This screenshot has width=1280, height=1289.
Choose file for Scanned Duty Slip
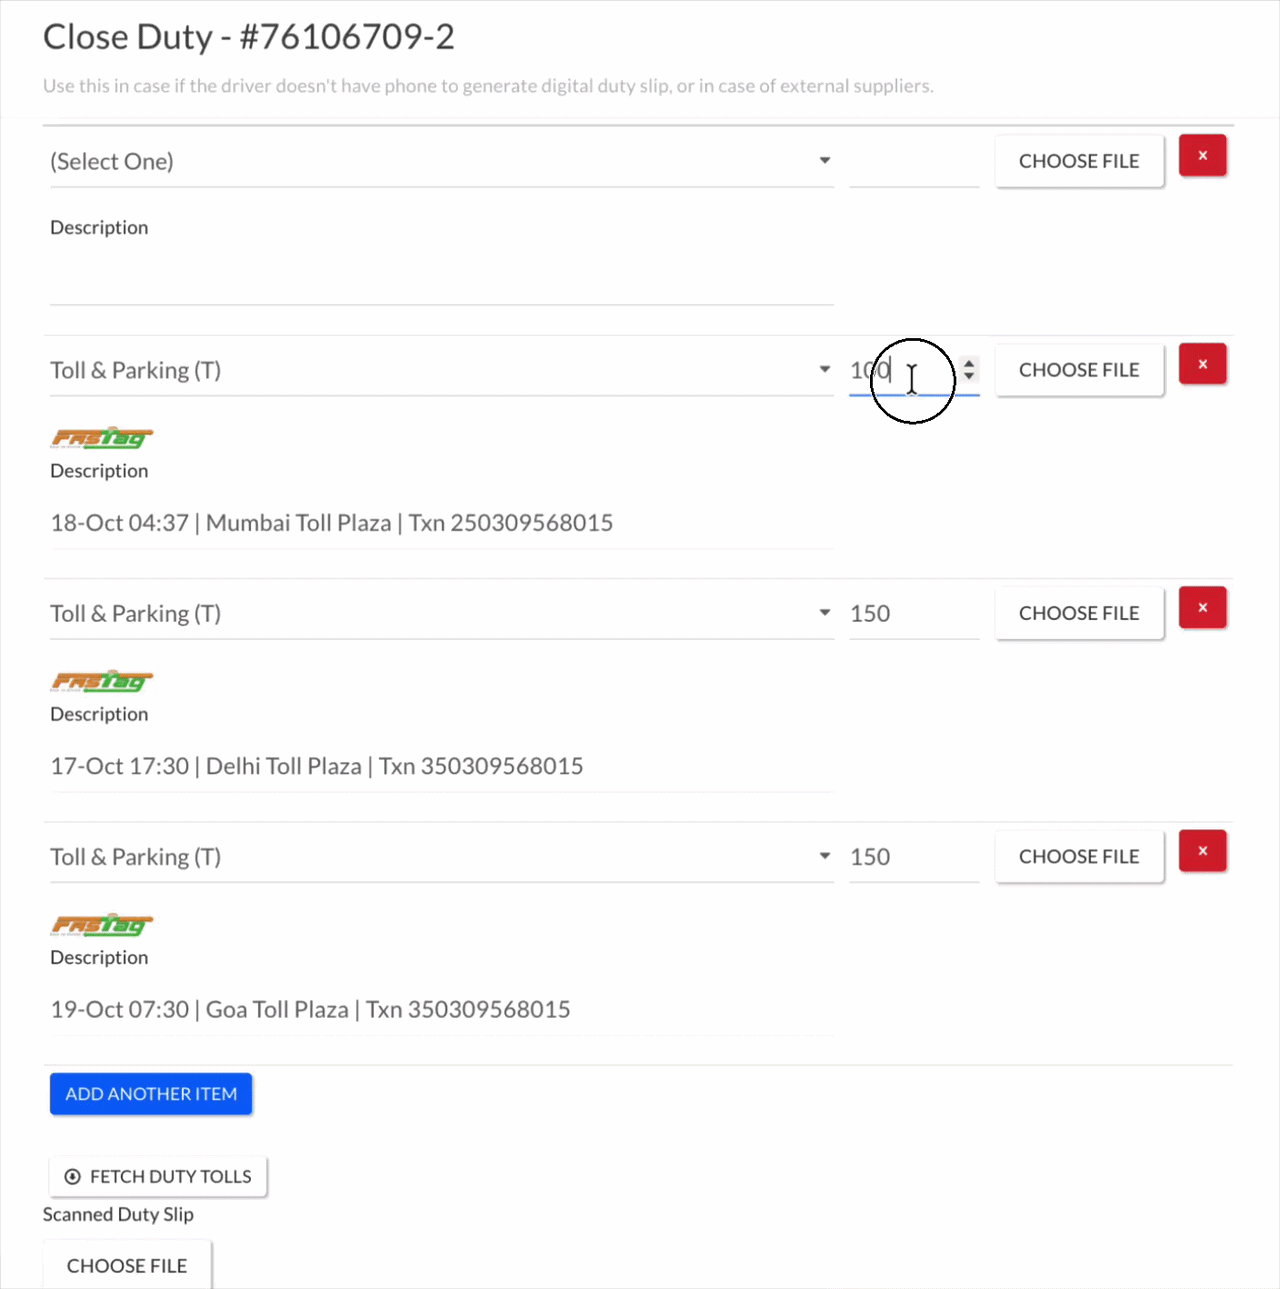(x=127, y=1265)
